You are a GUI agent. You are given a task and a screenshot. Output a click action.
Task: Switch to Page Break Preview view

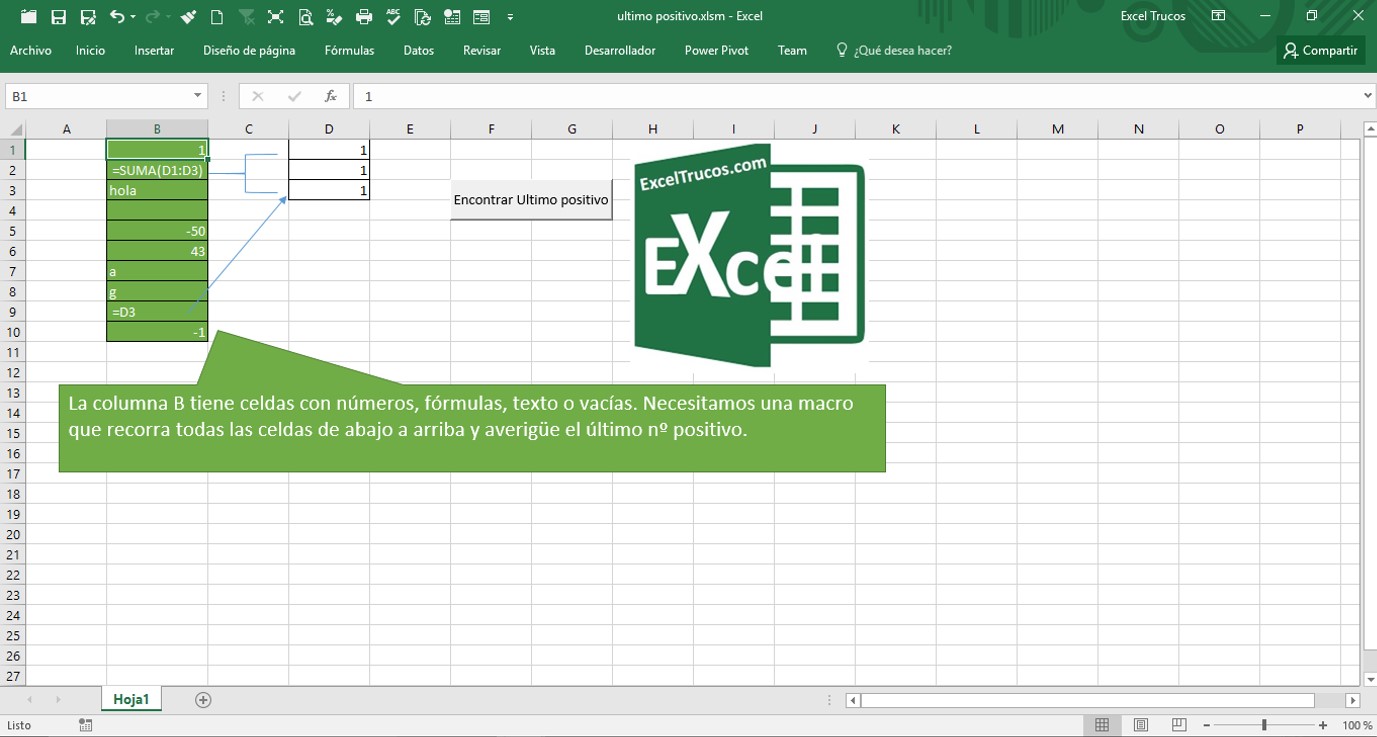(1179, 725)
